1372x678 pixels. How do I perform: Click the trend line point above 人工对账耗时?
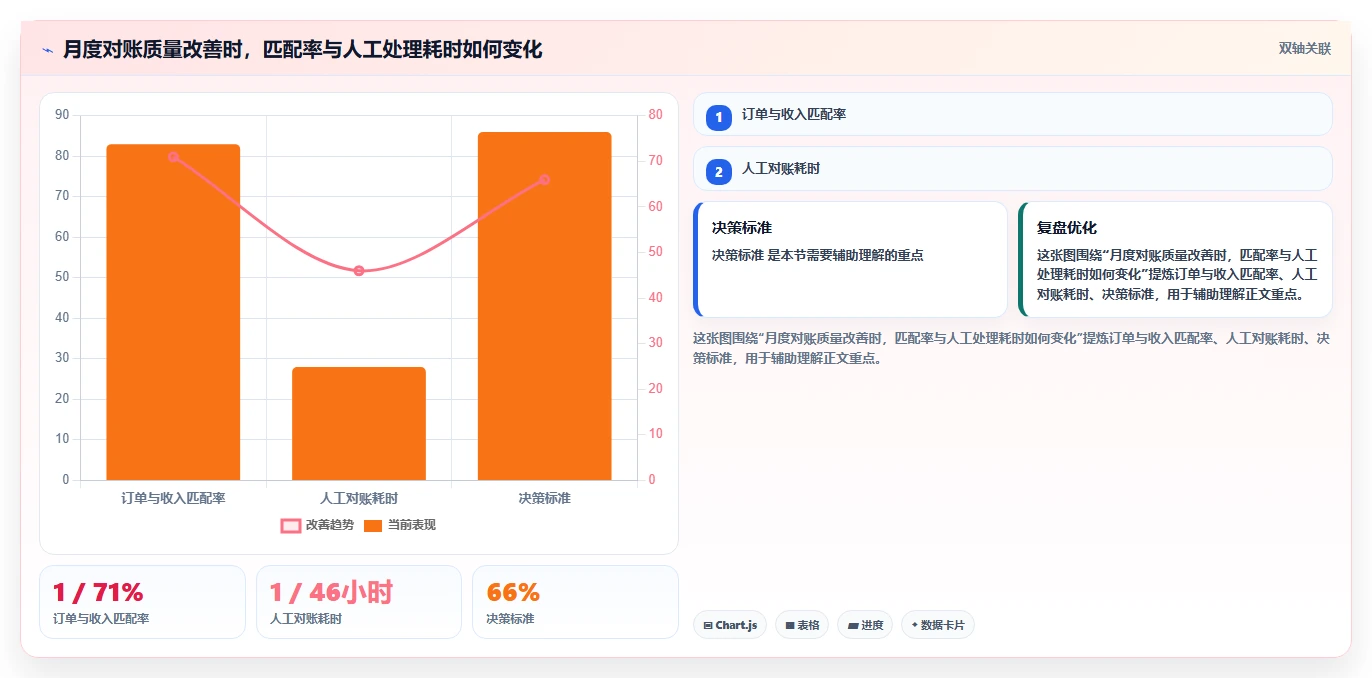359,271
